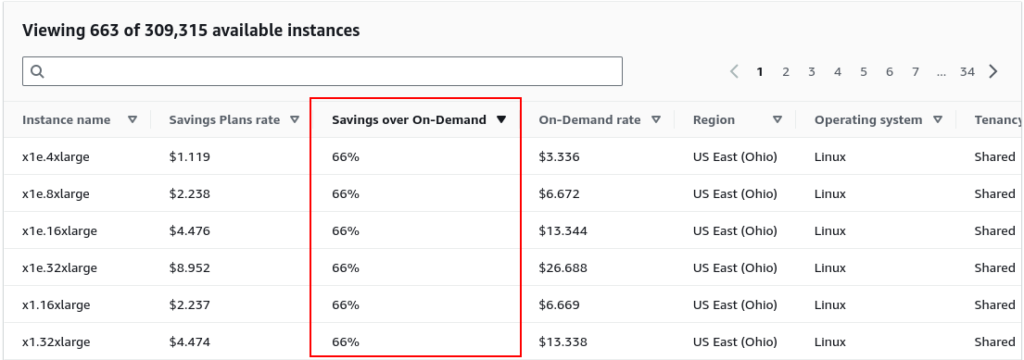Select the x1e.32xlarge instance name

pos(59,268)
